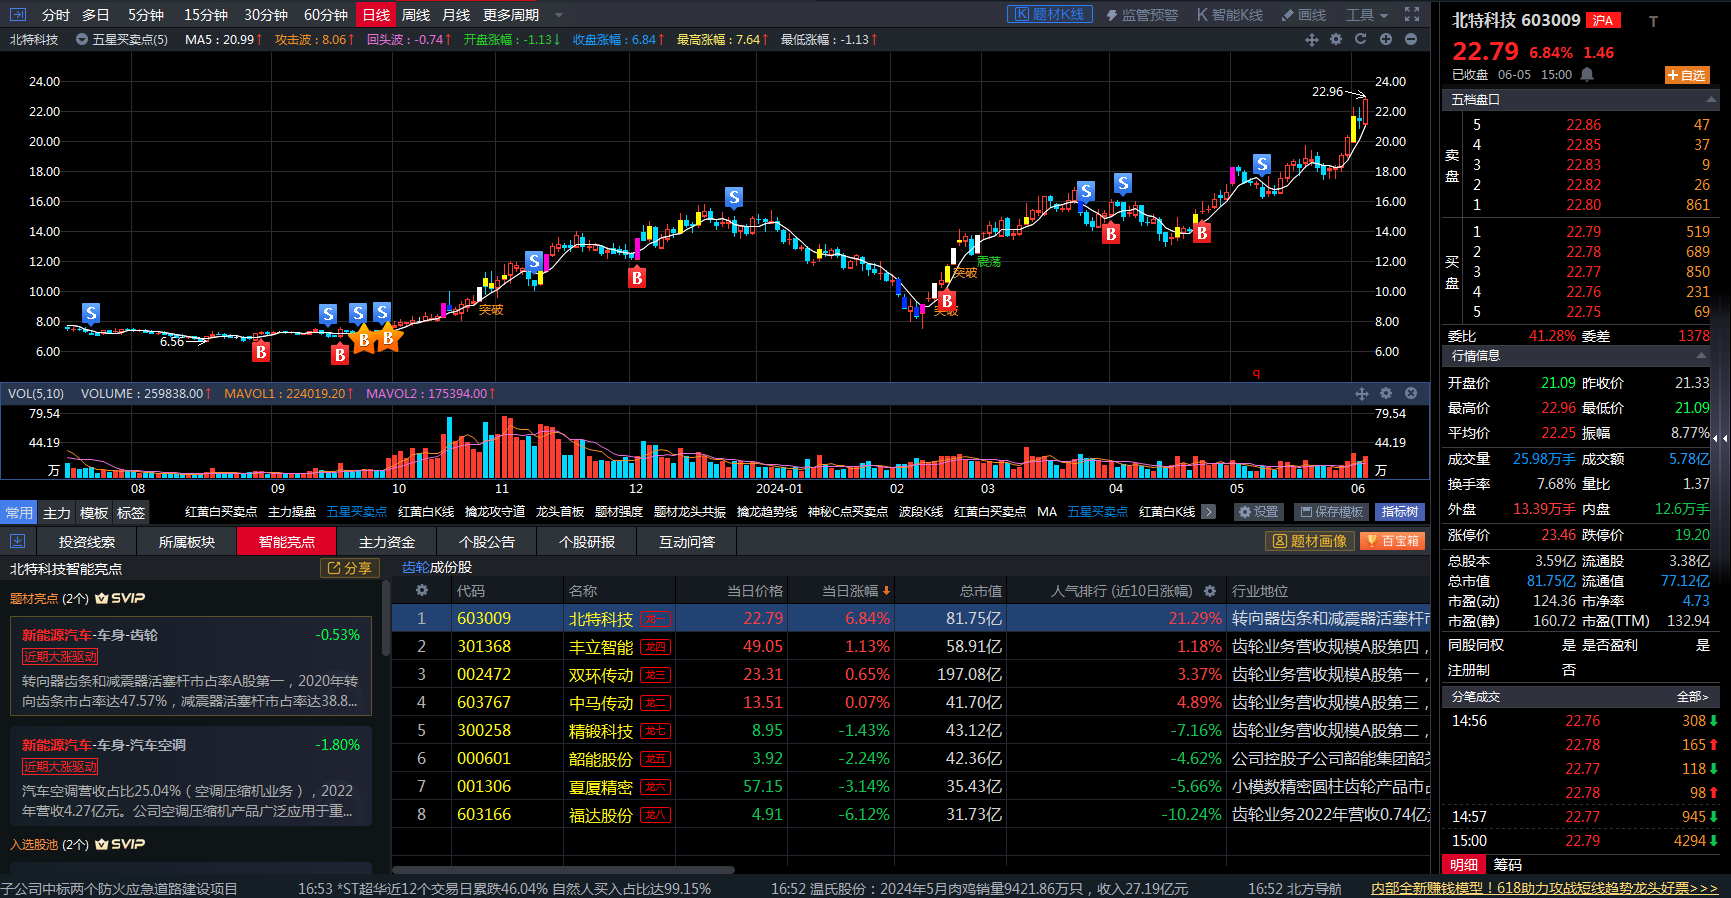Open VOL panel settings gear
This screenshot has width=1731, height=898.
1386,393
